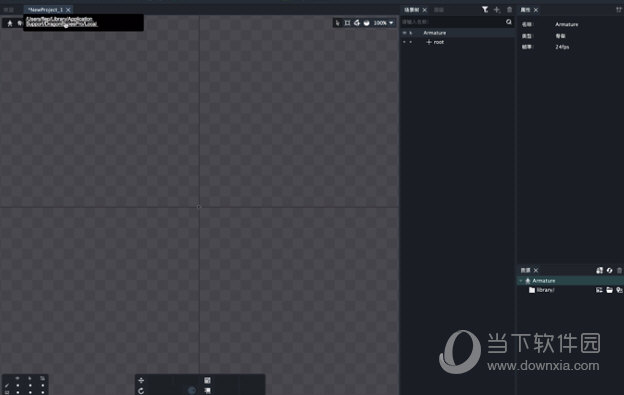
Task: Close the scene tree panel
Action: [x=425, y=10]
